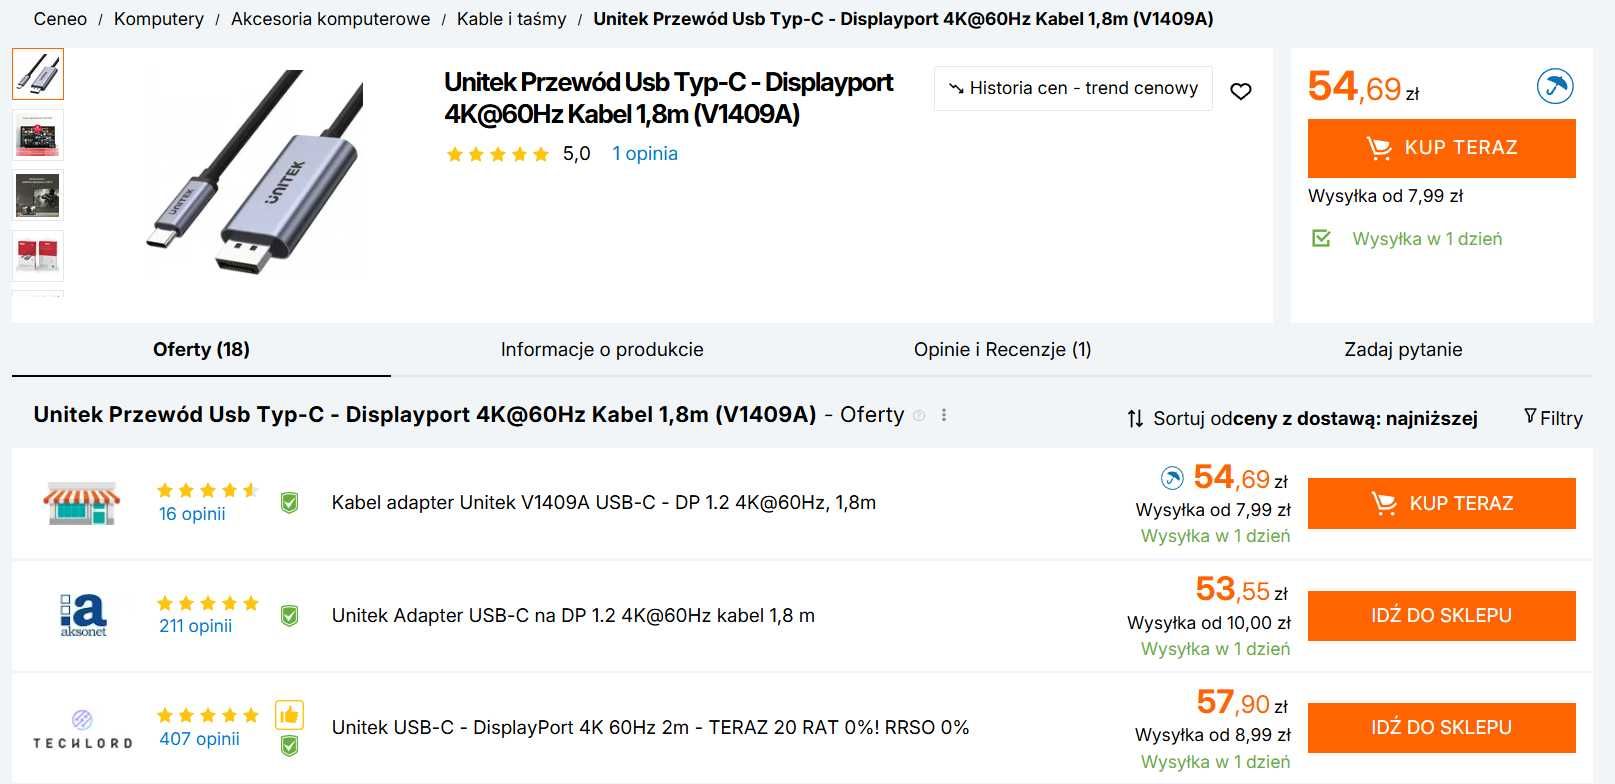Go to the Ceneo breadcrumb home link
Screen dimensions: 1615x784
[x=60, y=19]
